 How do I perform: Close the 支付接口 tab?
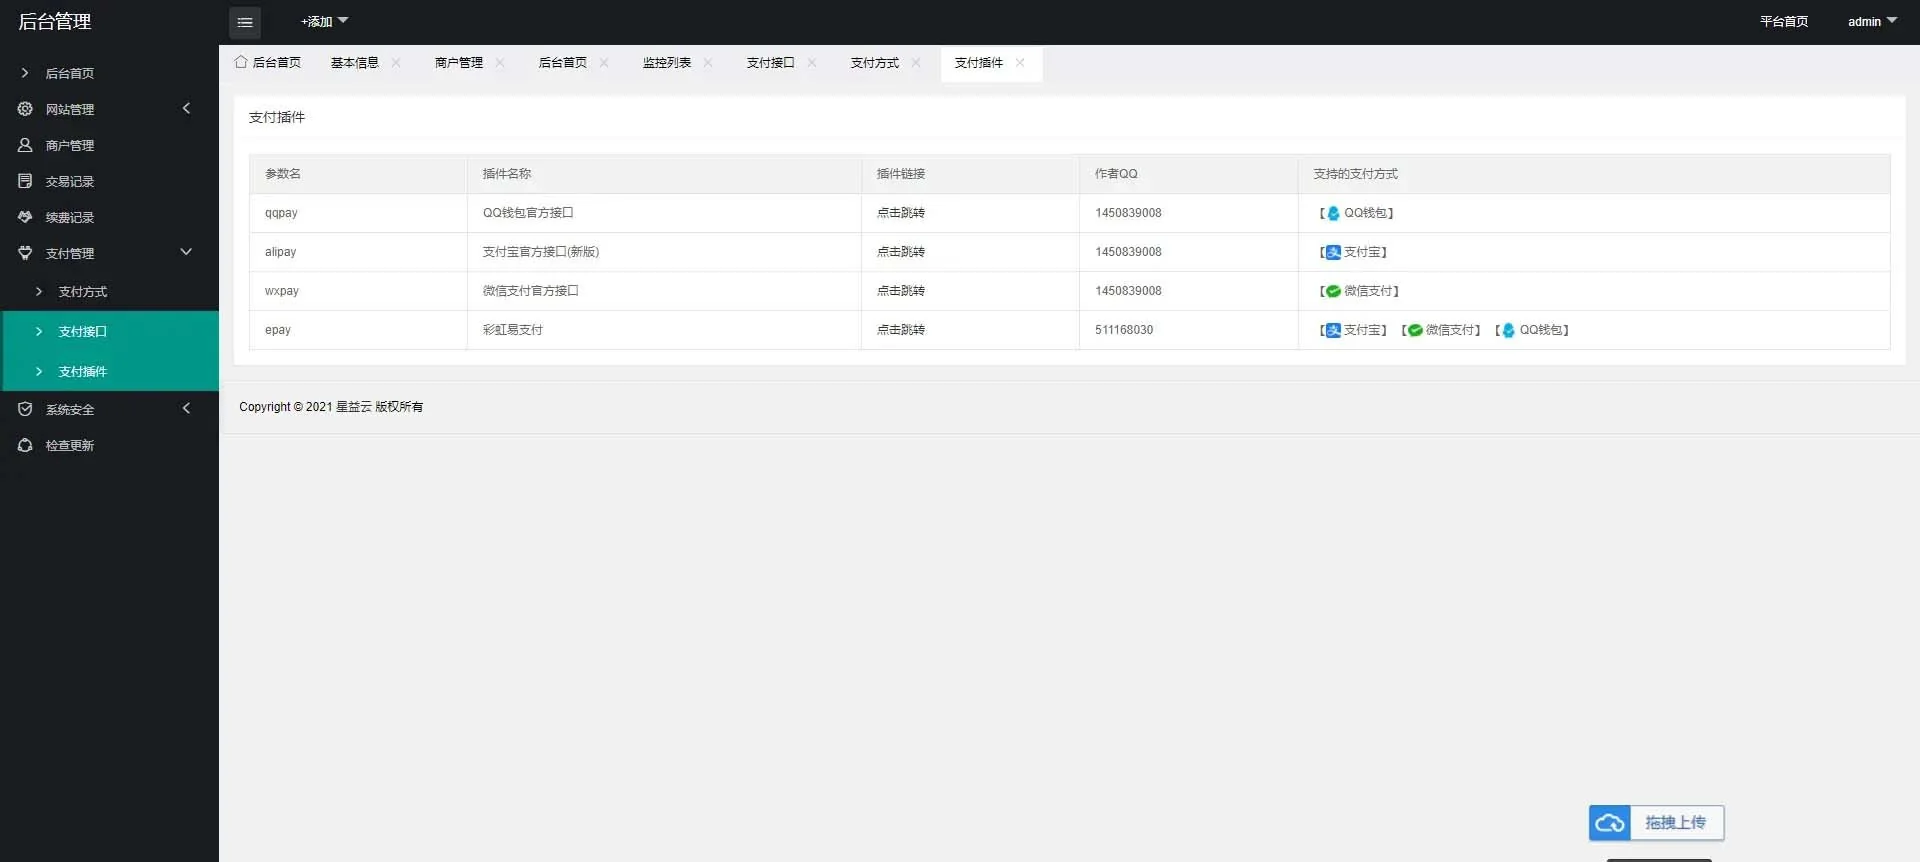click(x=812, y=62)
